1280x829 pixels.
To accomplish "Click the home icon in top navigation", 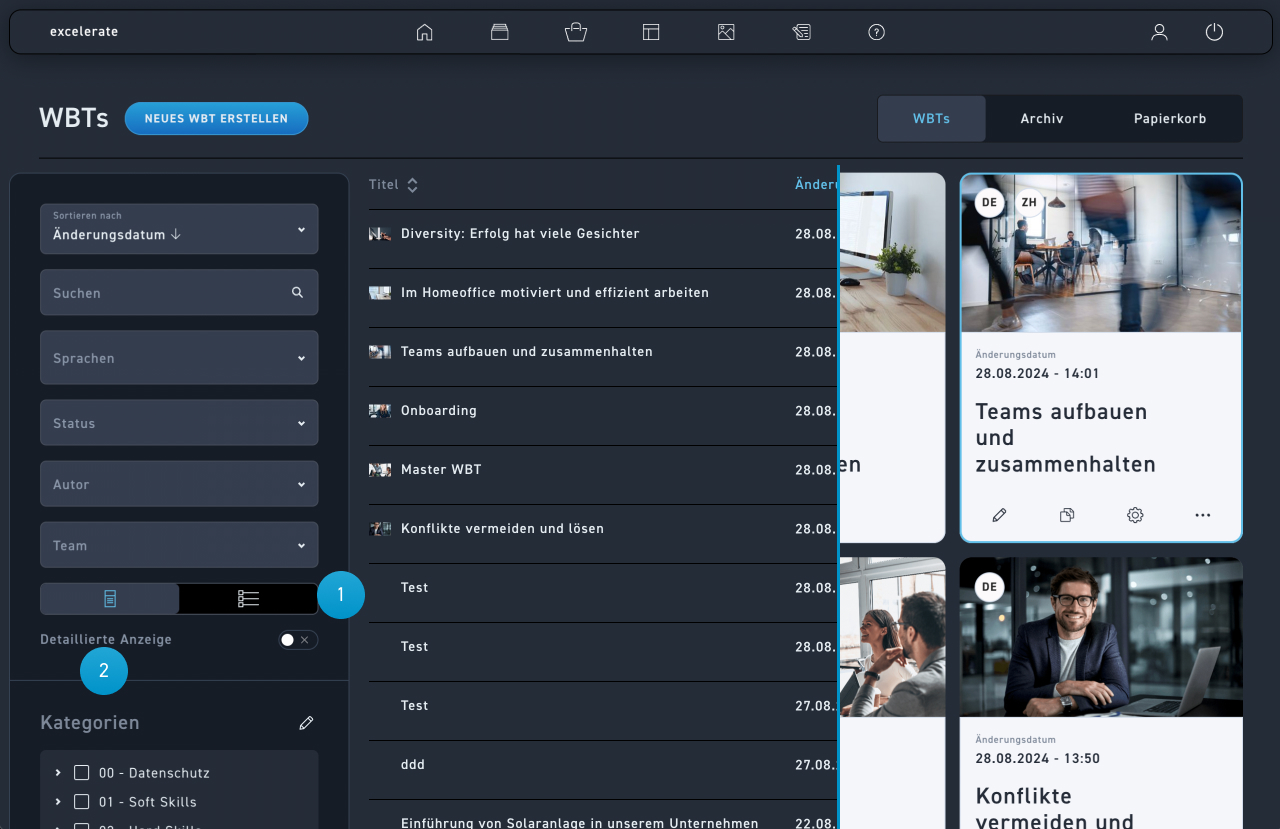I will click(424, 32).
